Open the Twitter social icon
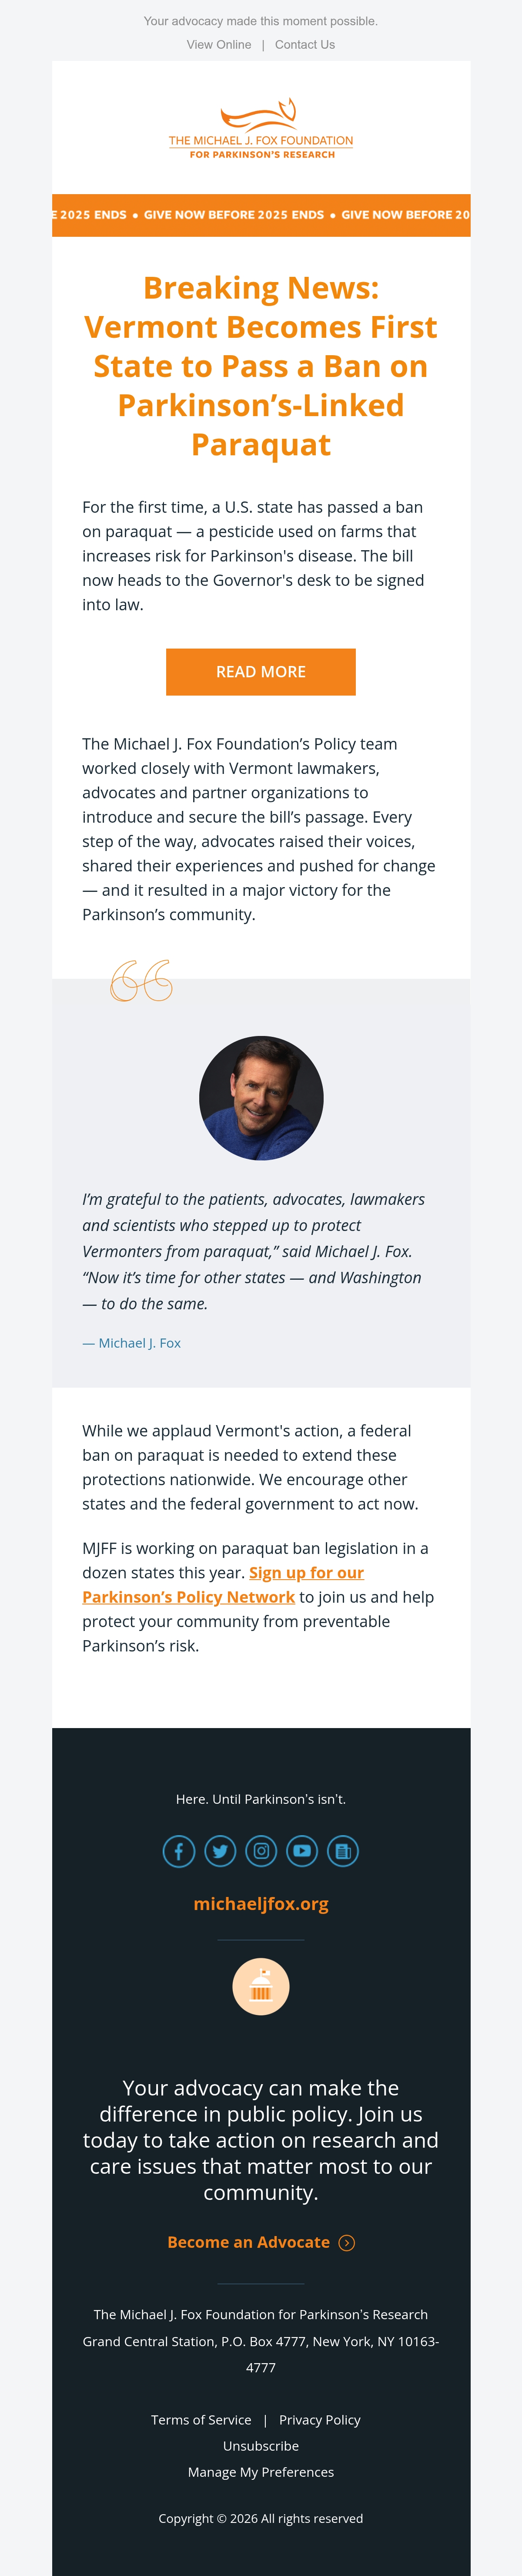 220,1851
